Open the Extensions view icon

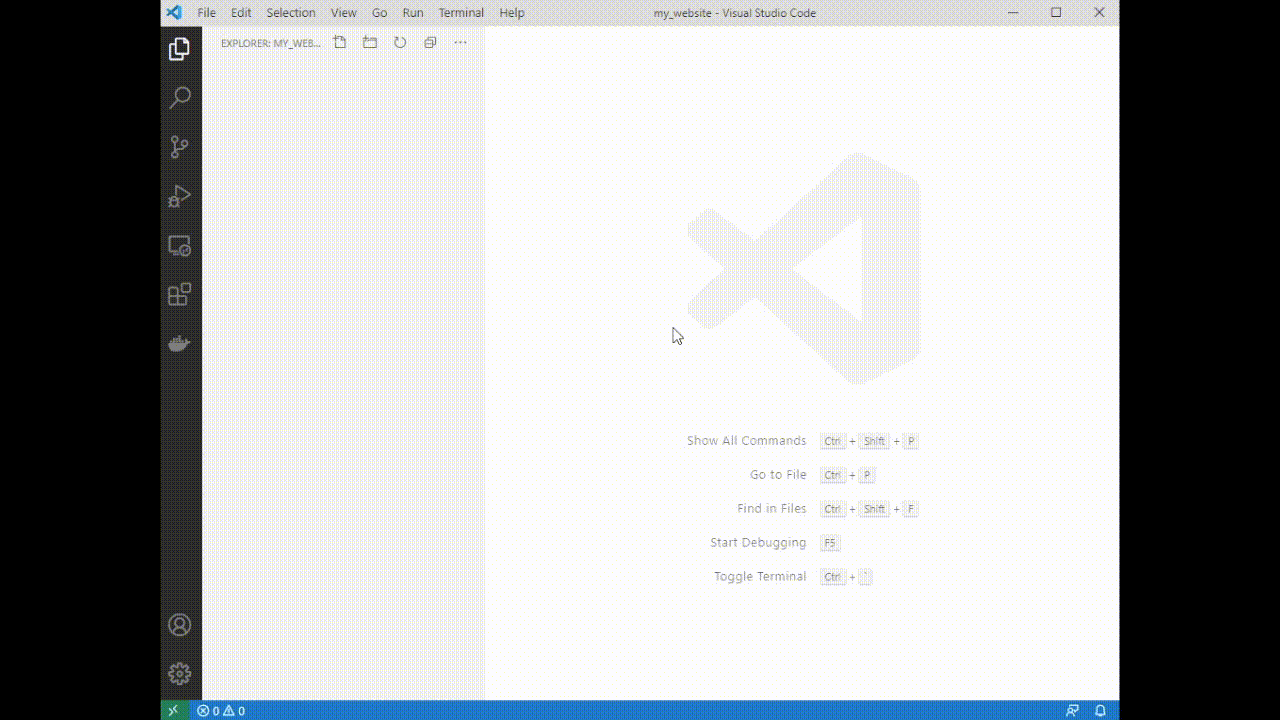pos(179,294)
